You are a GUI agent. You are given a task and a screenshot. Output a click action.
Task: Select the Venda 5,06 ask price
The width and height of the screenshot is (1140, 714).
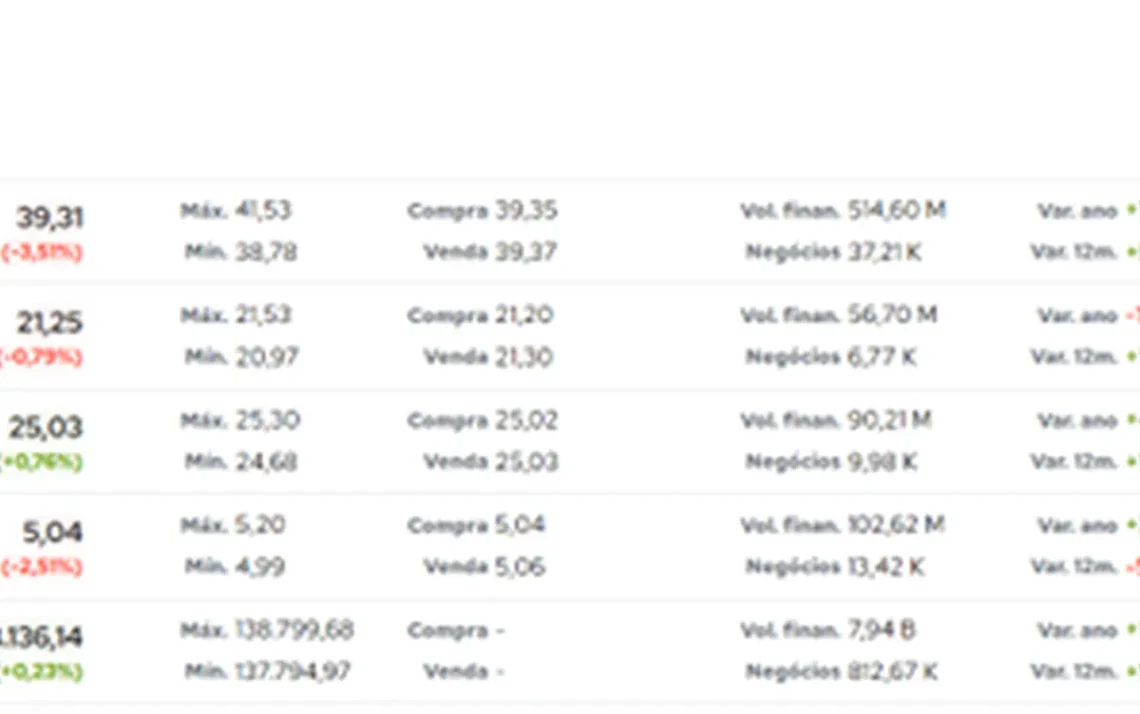(484, 566)
